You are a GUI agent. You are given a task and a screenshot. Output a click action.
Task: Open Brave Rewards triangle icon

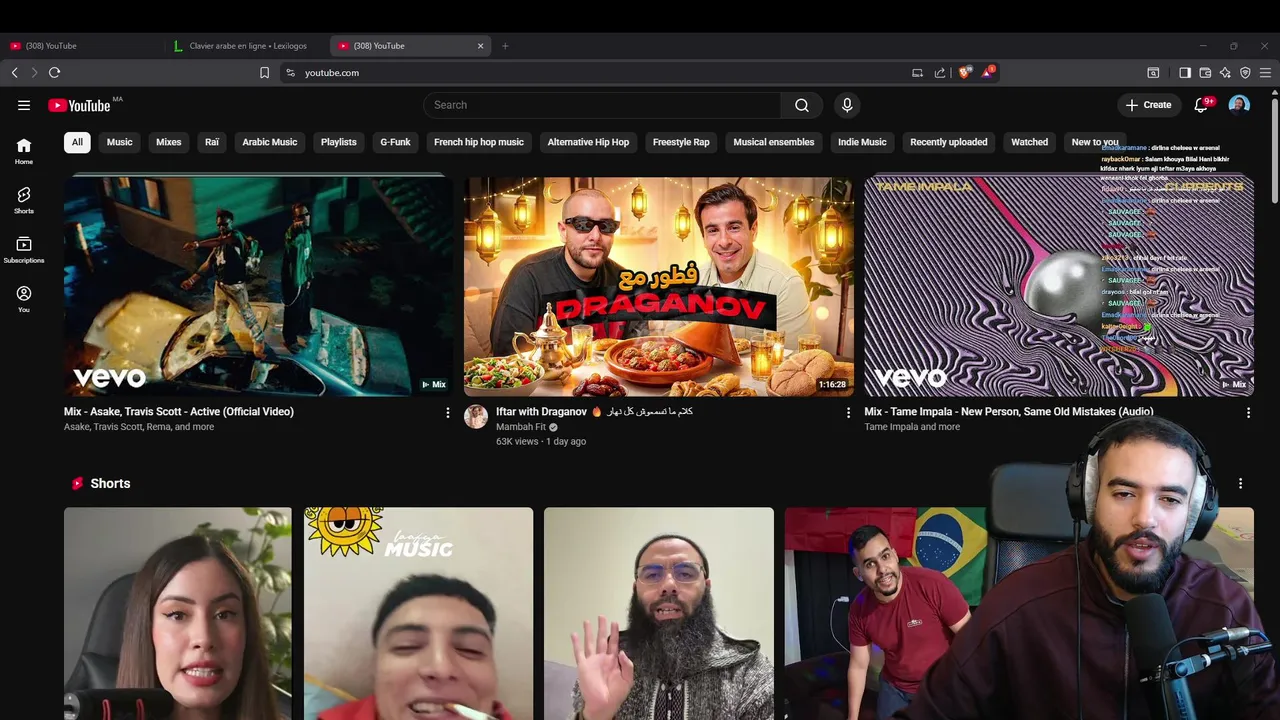coord(987,72)
